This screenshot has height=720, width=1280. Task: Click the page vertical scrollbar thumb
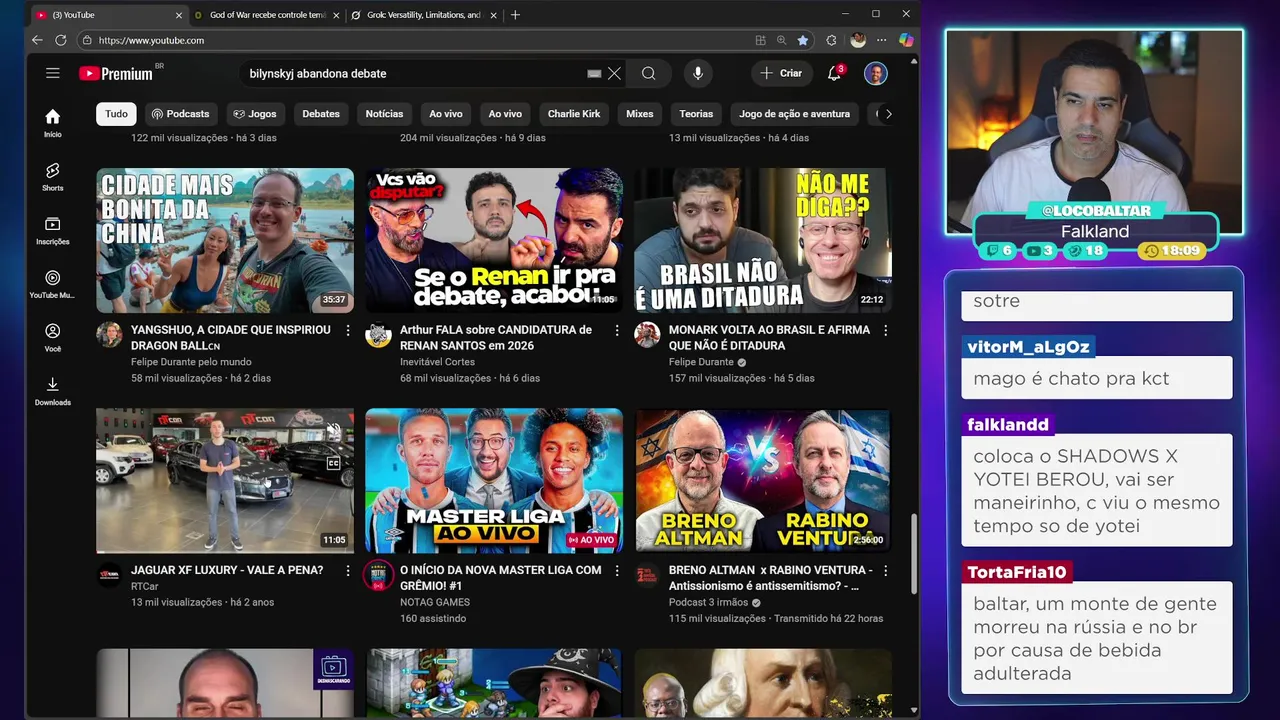913,555
